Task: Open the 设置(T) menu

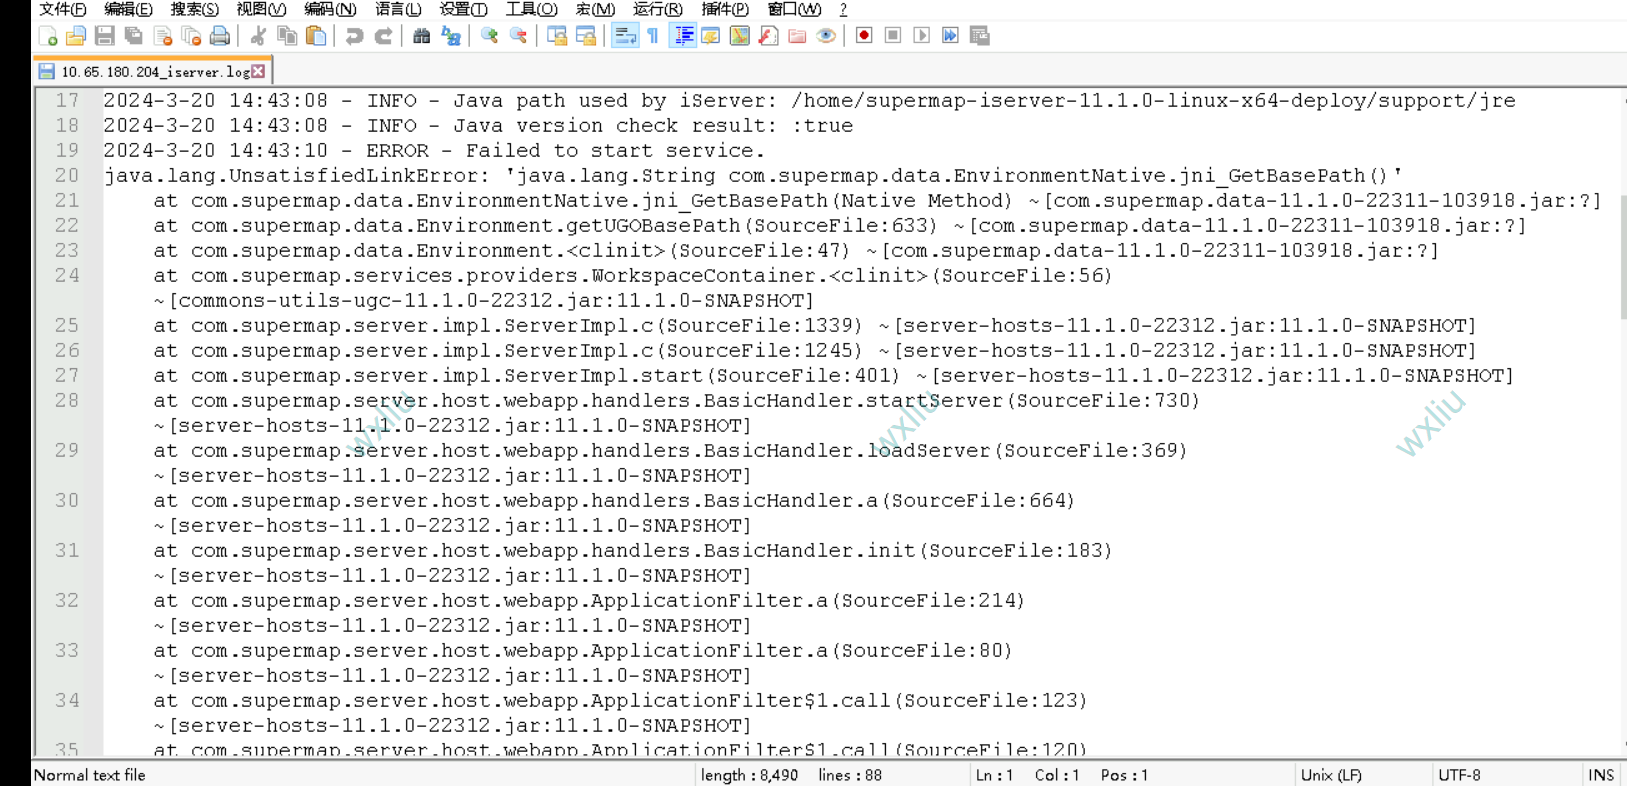Action: [464, 9]
